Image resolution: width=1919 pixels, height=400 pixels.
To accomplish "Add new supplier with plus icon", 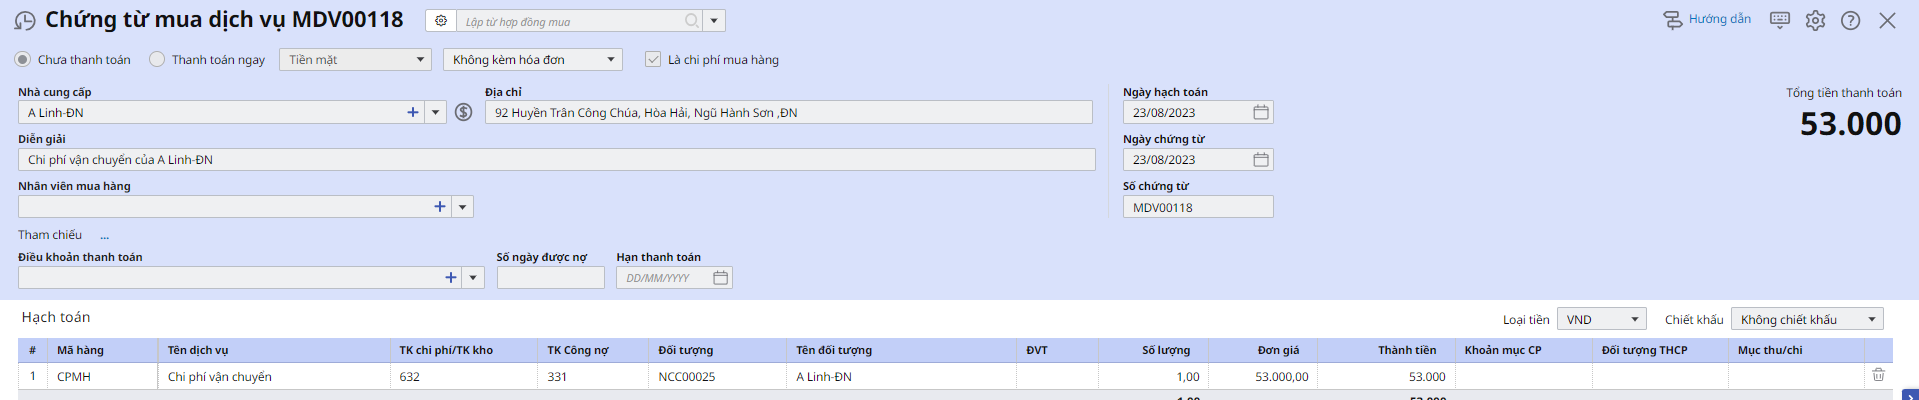I will point(413,112).
